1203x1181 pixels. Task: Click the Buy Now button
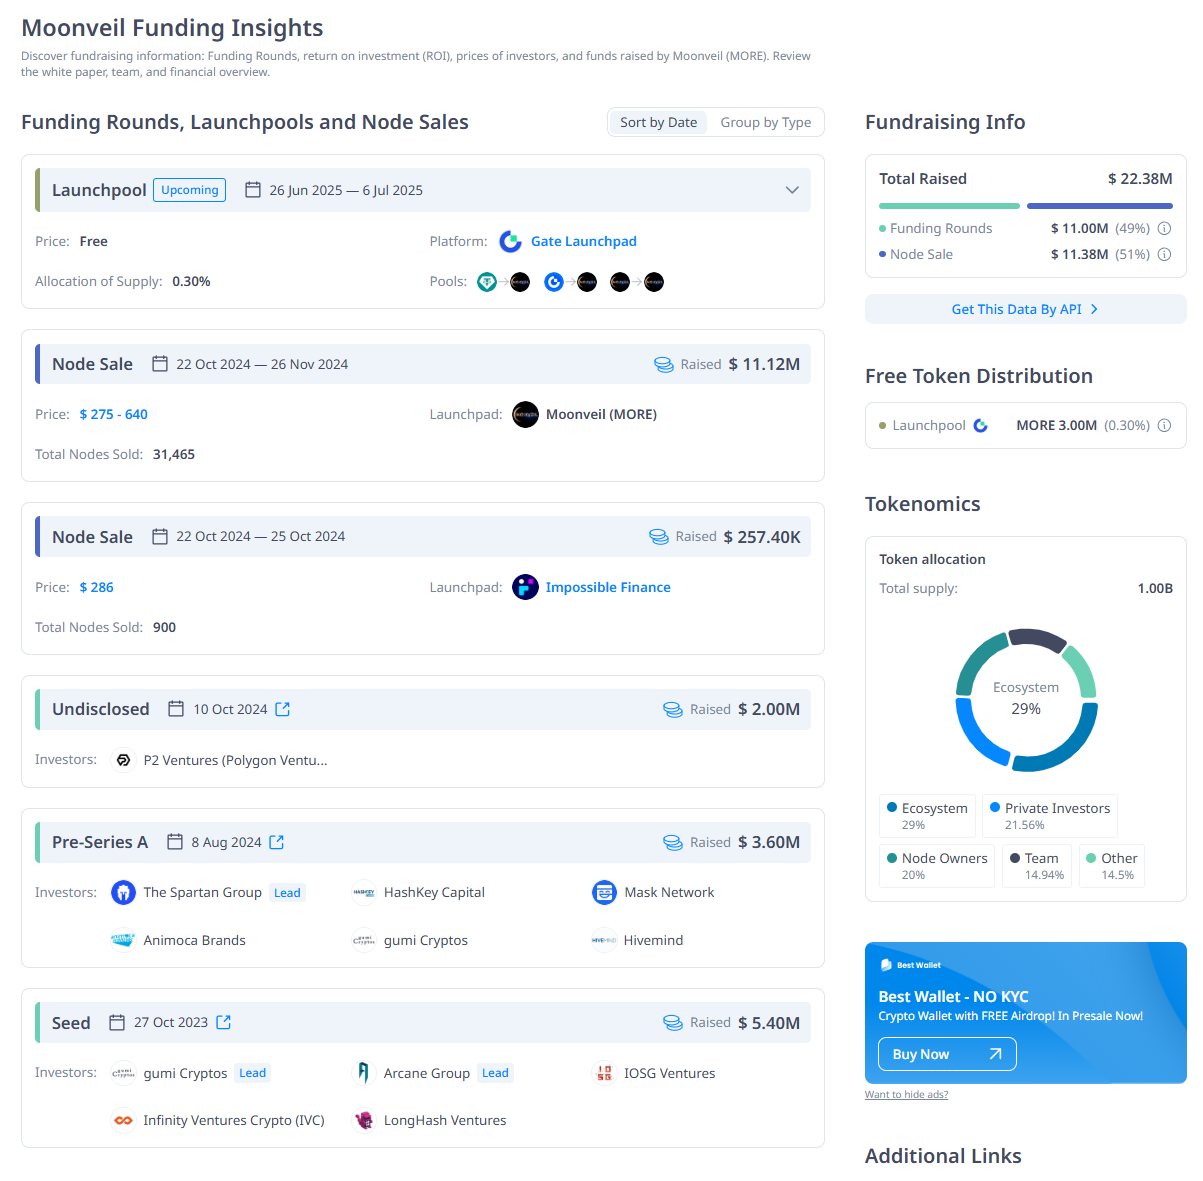pyautogui.click(x=947, y=1054)
